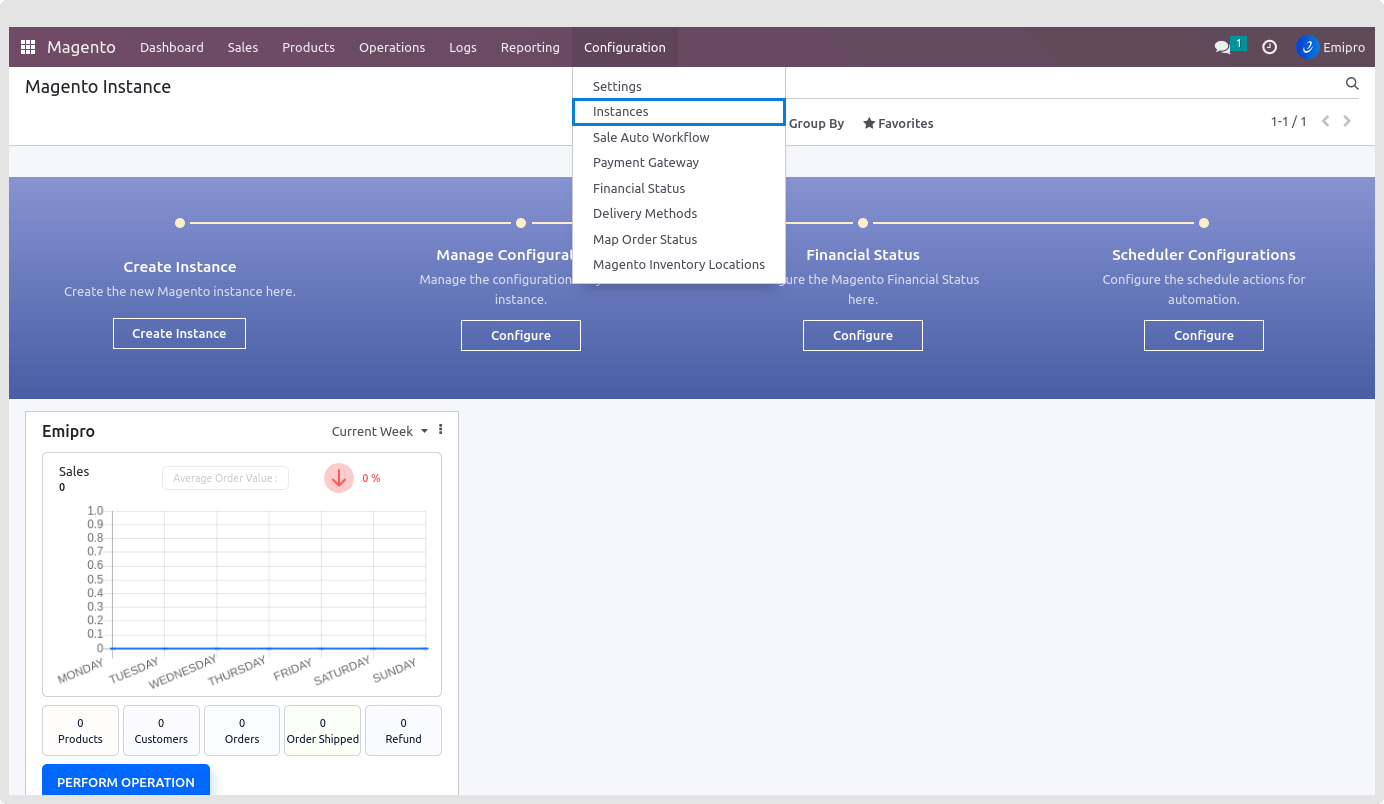This screenshot has height=804, width=1384.
Task: Open the discuss messages icon
Action: click(x=1222, y=47)
